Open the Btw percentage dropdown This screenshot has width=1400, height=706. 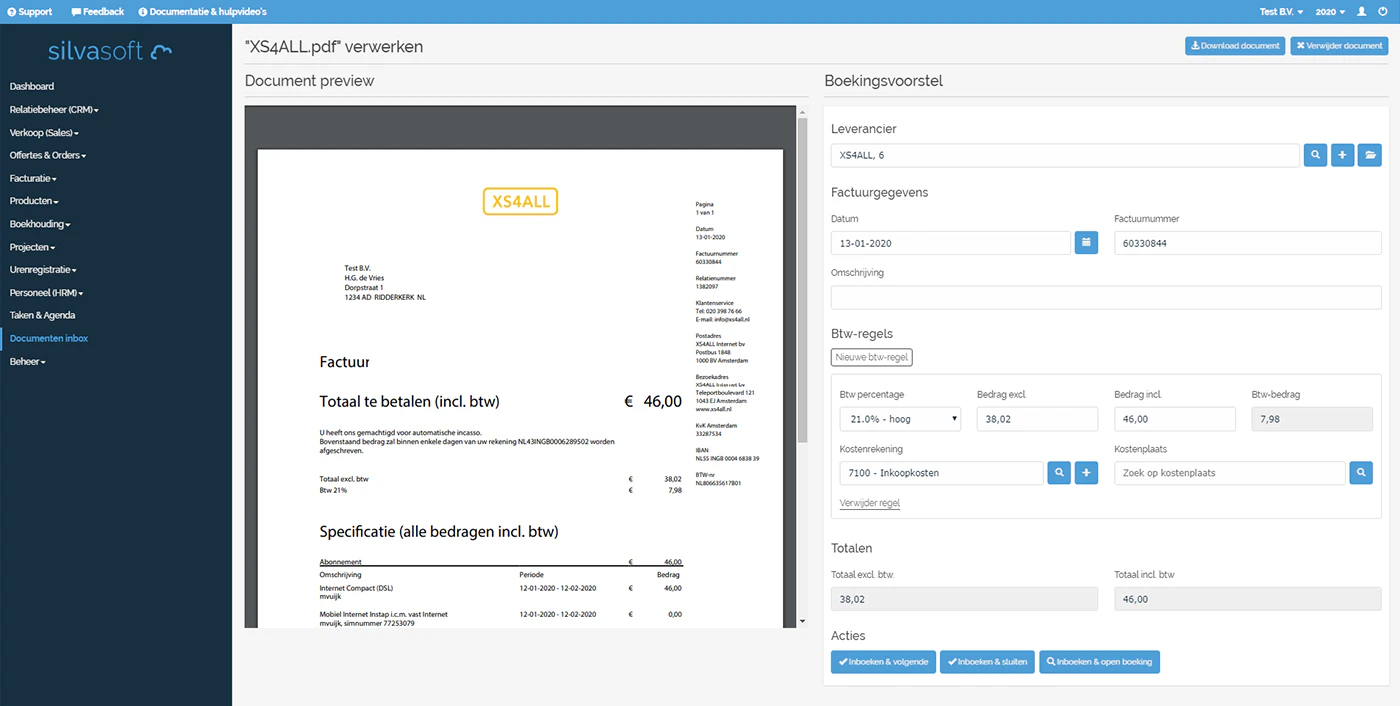point(899,418)
